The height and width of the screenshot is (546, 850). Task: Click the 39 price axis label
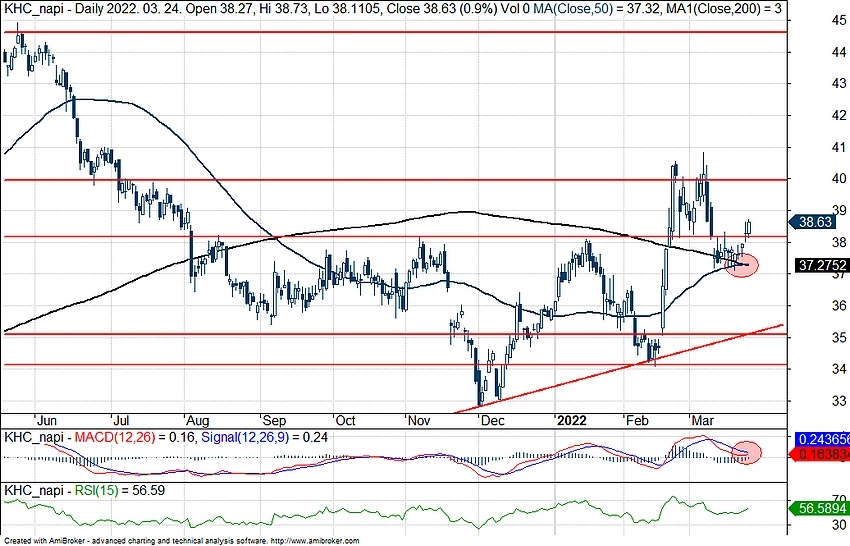(839, 210)
